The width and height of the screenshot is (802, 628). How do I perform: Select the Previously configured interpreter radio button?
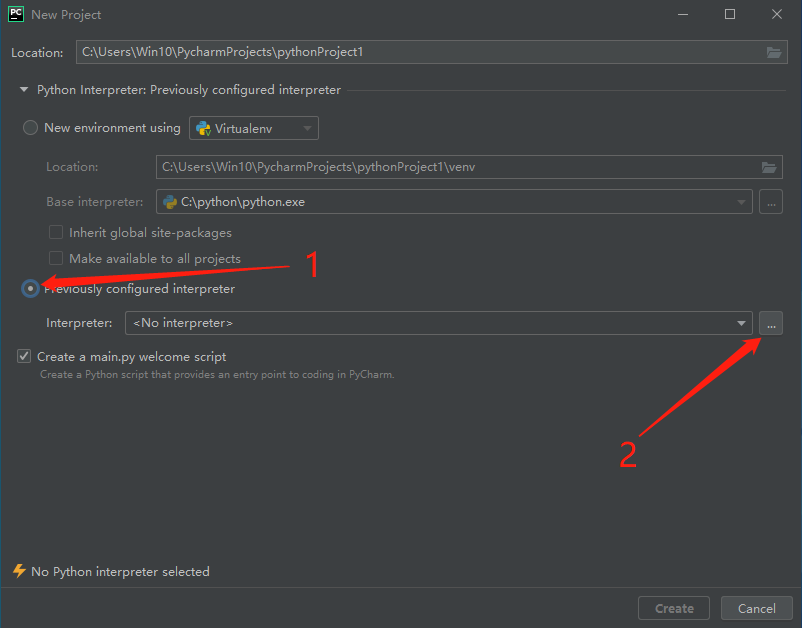30,288
